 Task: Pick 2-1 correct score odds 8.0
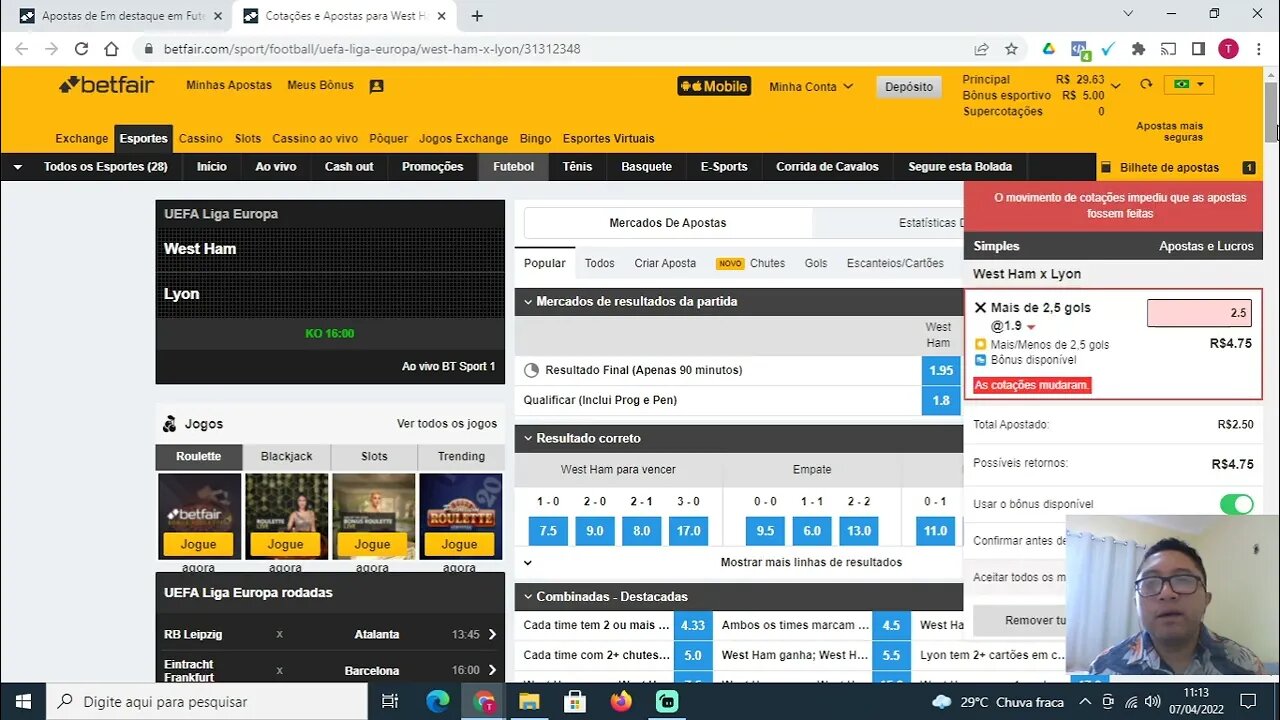point(642,530)
